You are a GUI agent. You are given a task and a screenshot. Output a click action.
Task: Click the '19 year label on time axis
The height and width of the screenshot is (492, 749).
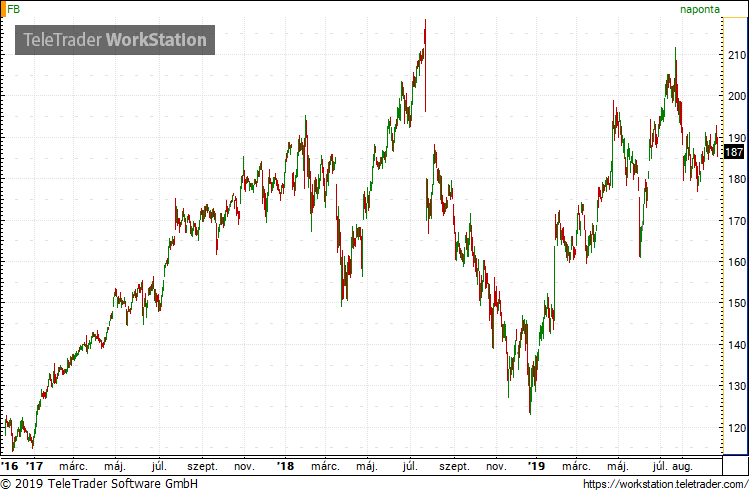(x=536, y=466)
